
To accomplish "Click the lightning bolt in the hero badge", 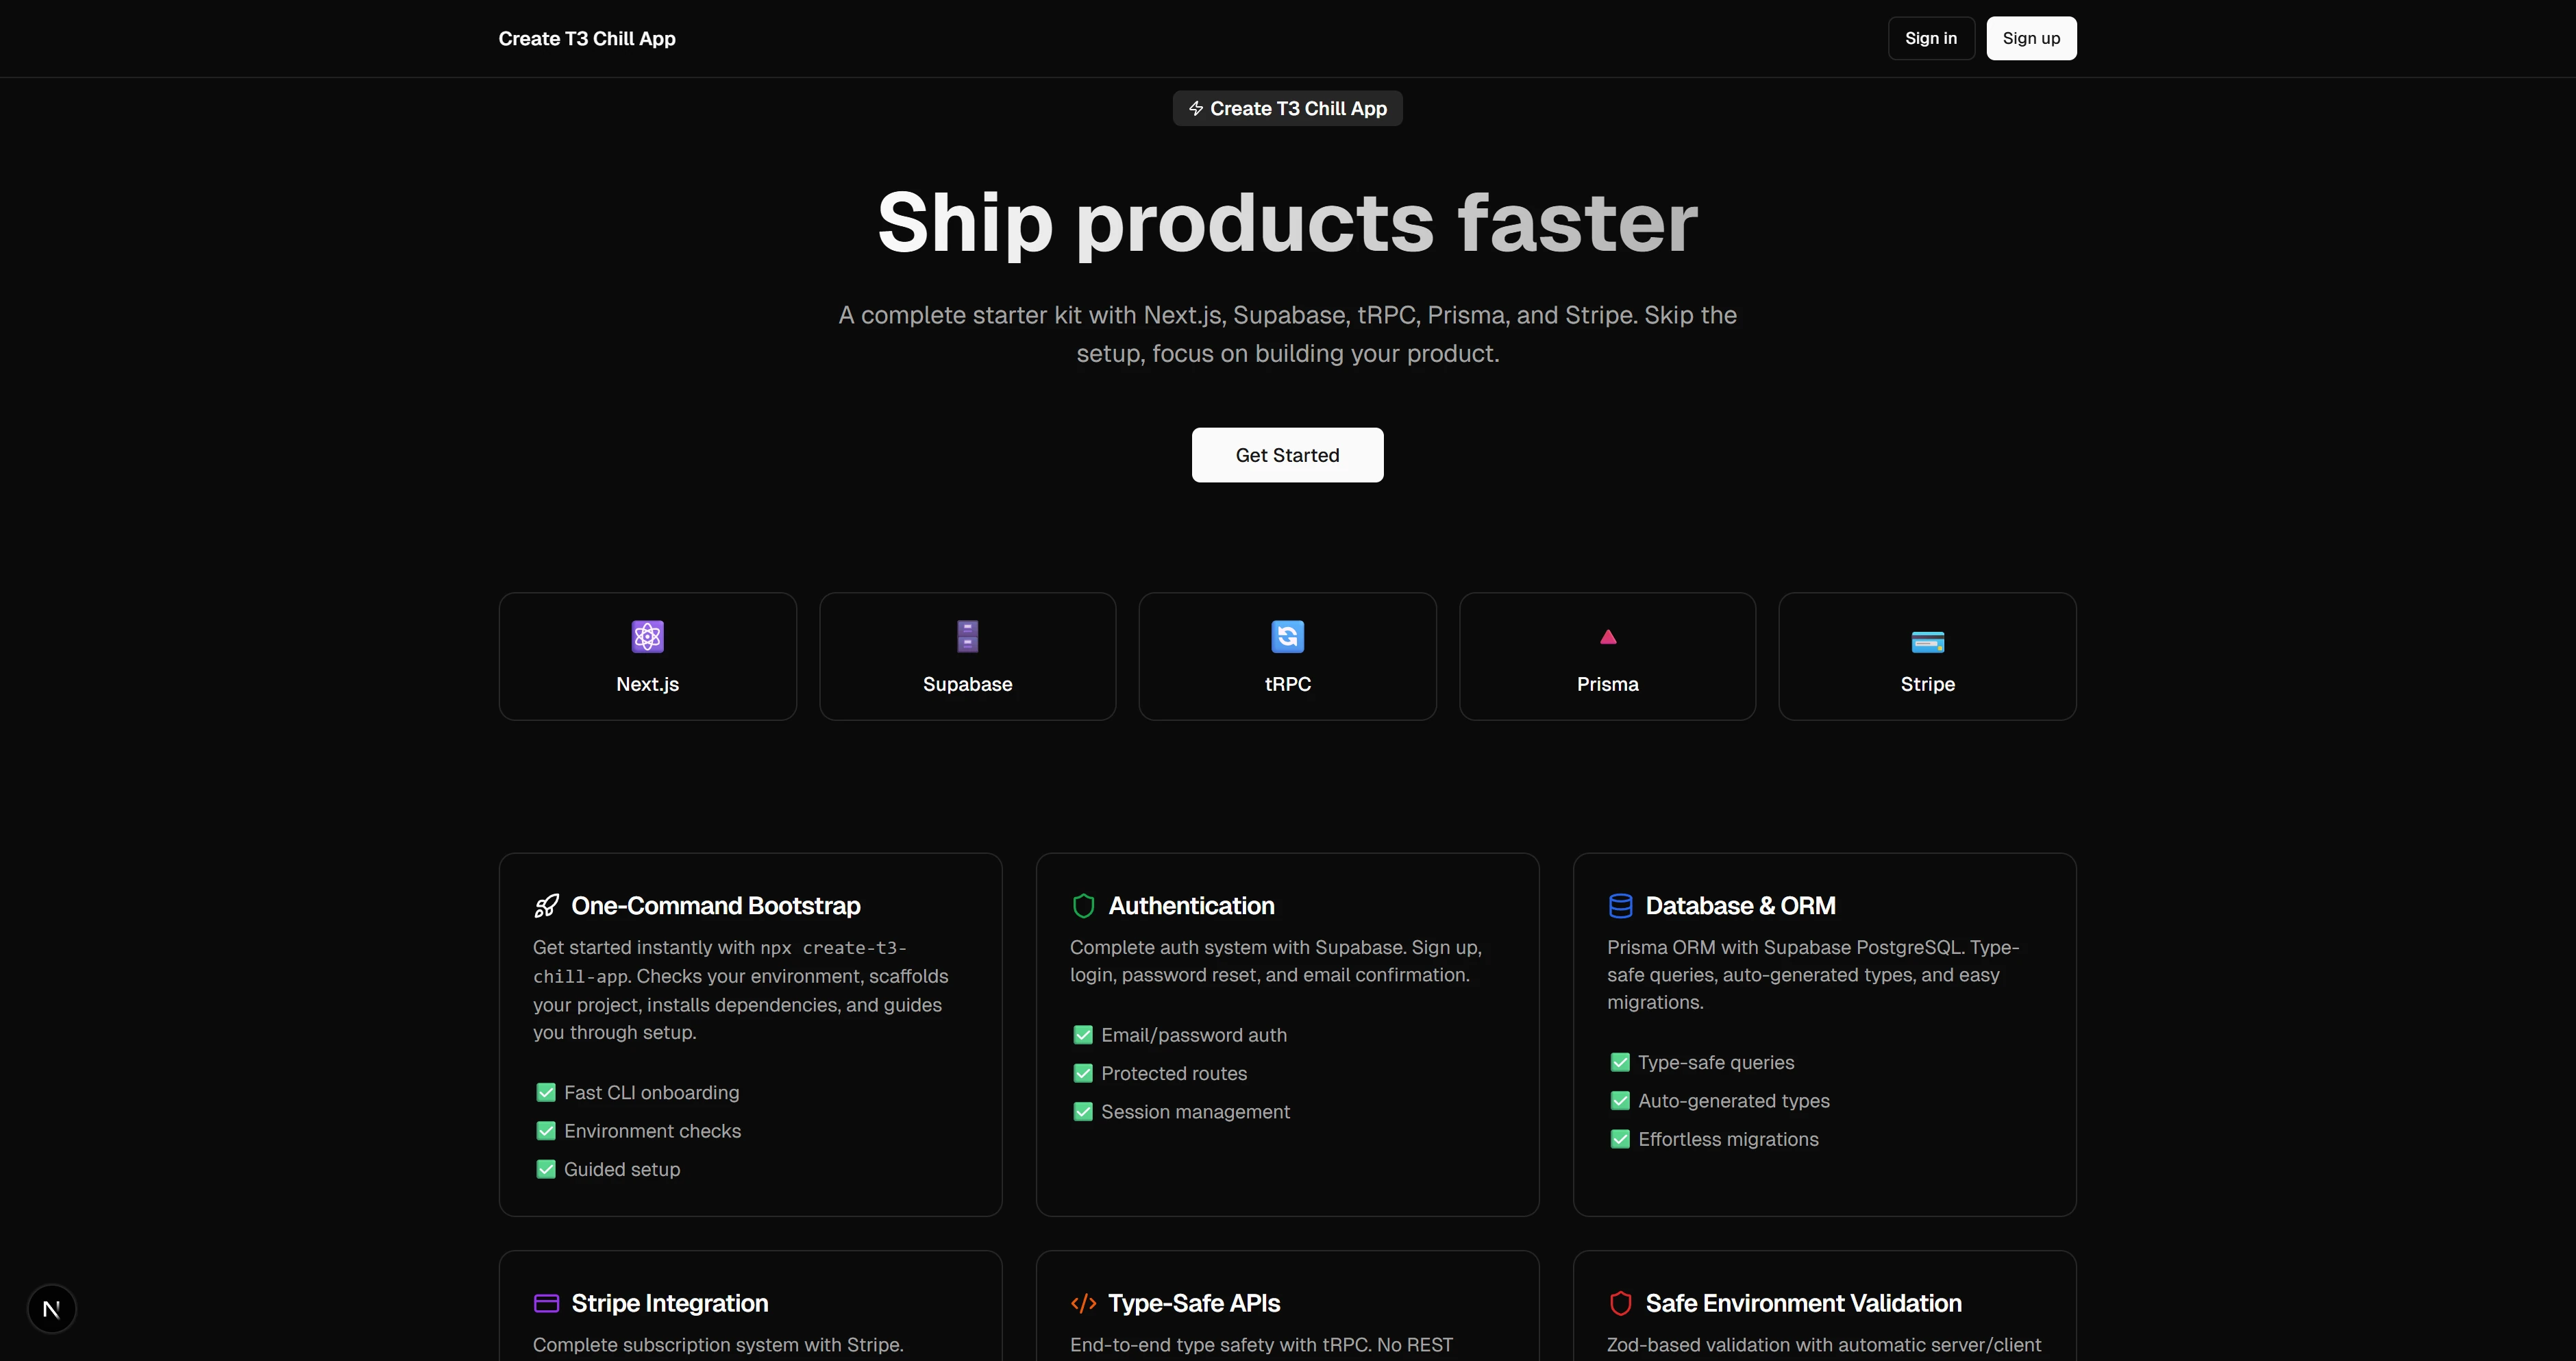I will click(x=1196, y=108).
